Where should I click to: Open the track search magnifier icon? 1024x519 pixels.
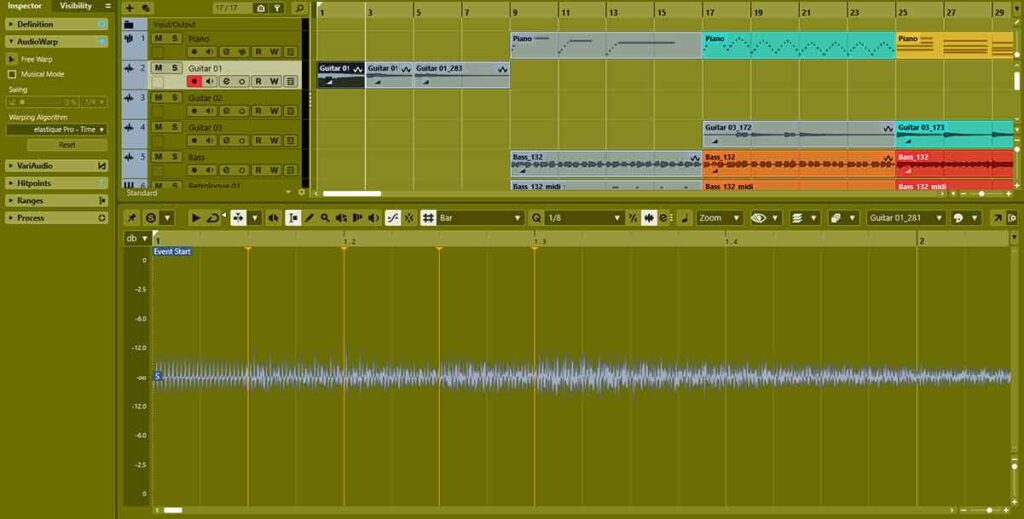click(299, 8)
